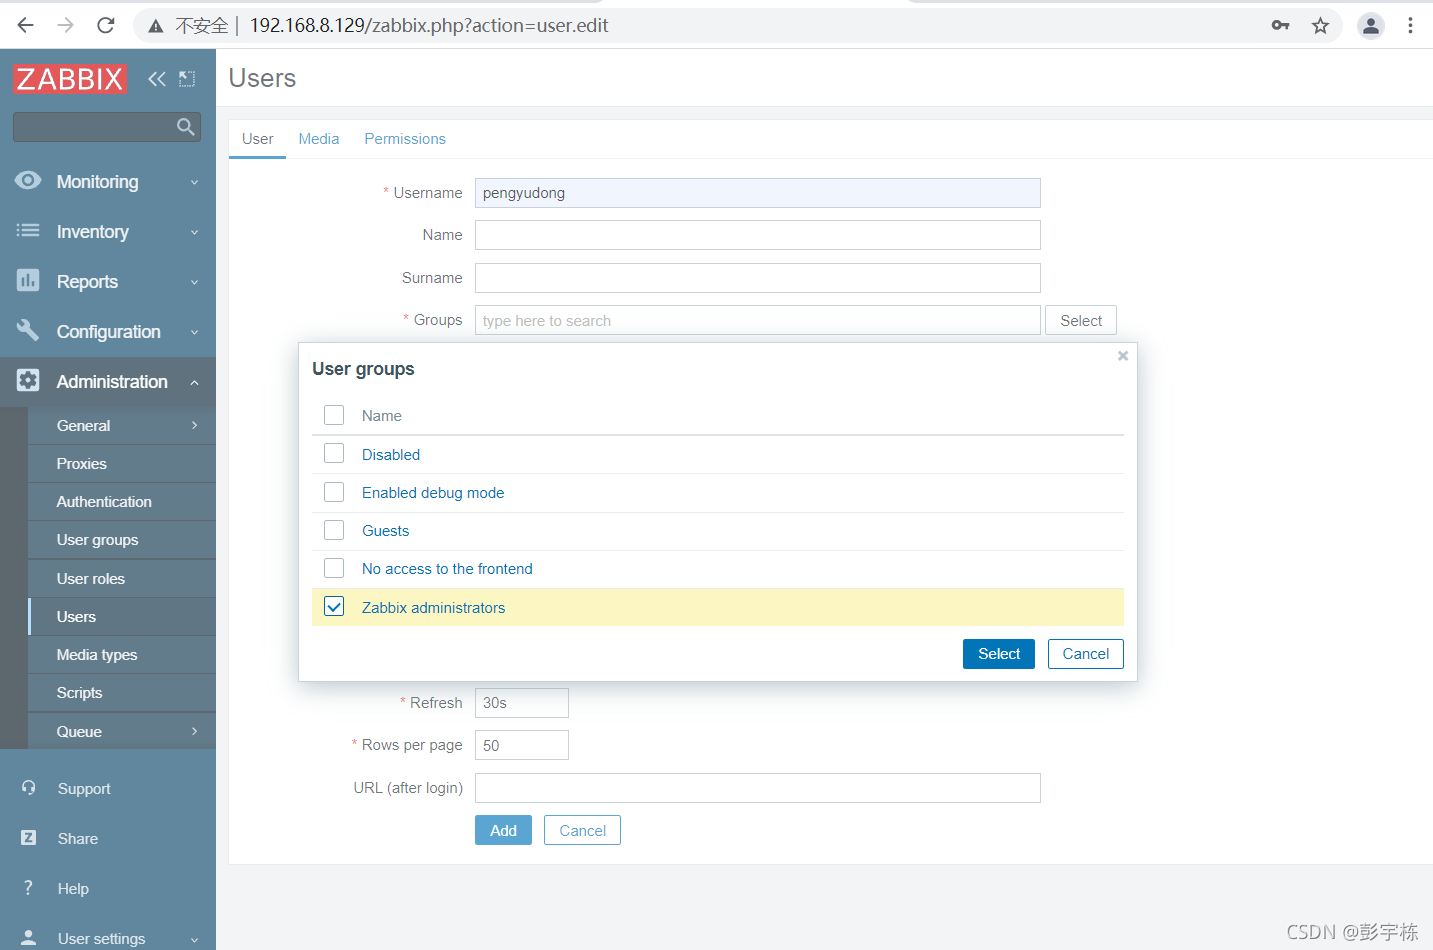This screenshot has width=1433, height=950.
Task: Click the Configuration wrench icon
Action: pos(28,331)
